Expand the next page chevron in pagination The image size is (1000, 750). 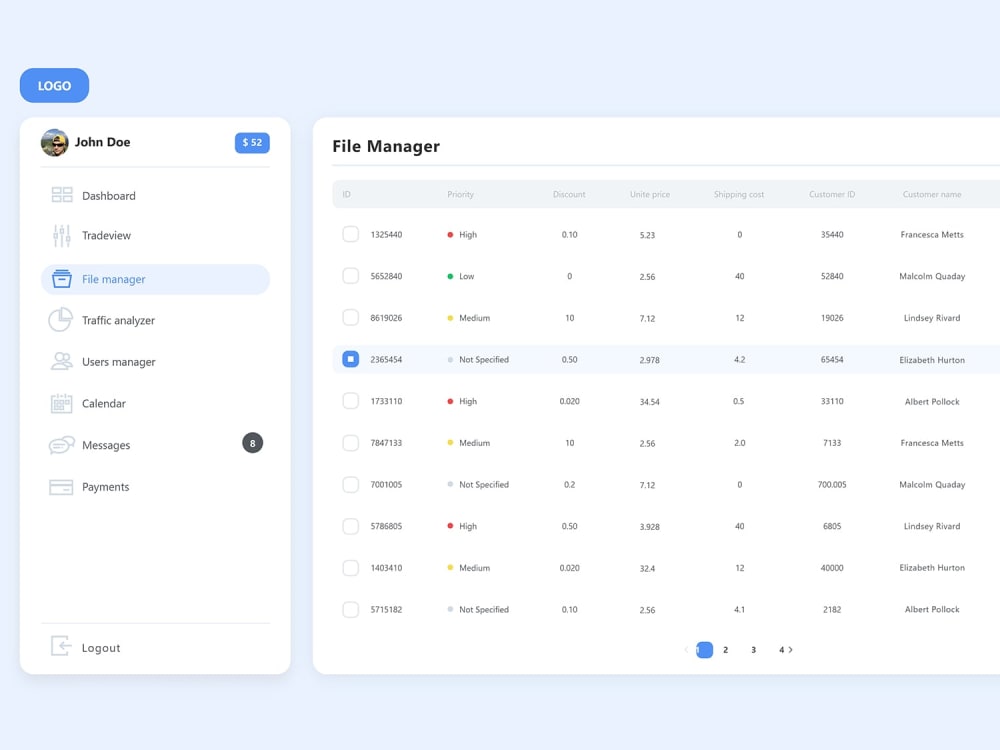click(x=789, y=650)
